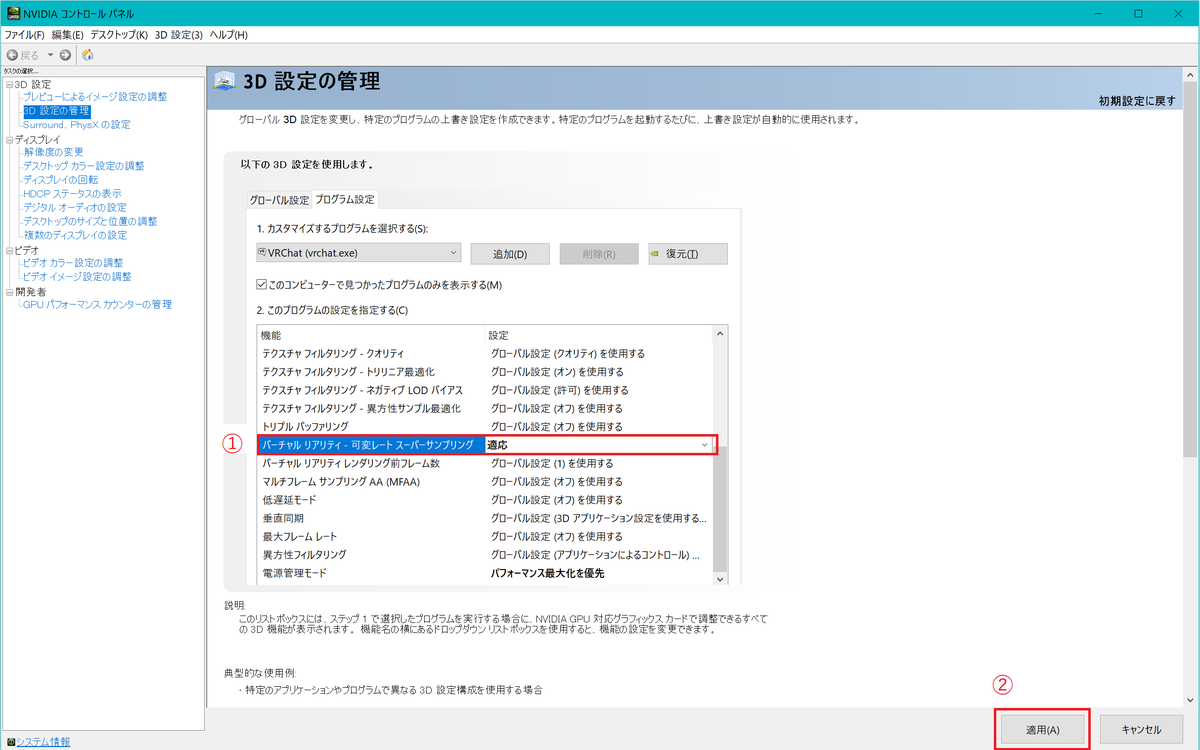Viewport: 1200px width, 750px height.
Task: Select マルチフレーム サンプリング AA (MFAA) row
Action: (485, 481)
